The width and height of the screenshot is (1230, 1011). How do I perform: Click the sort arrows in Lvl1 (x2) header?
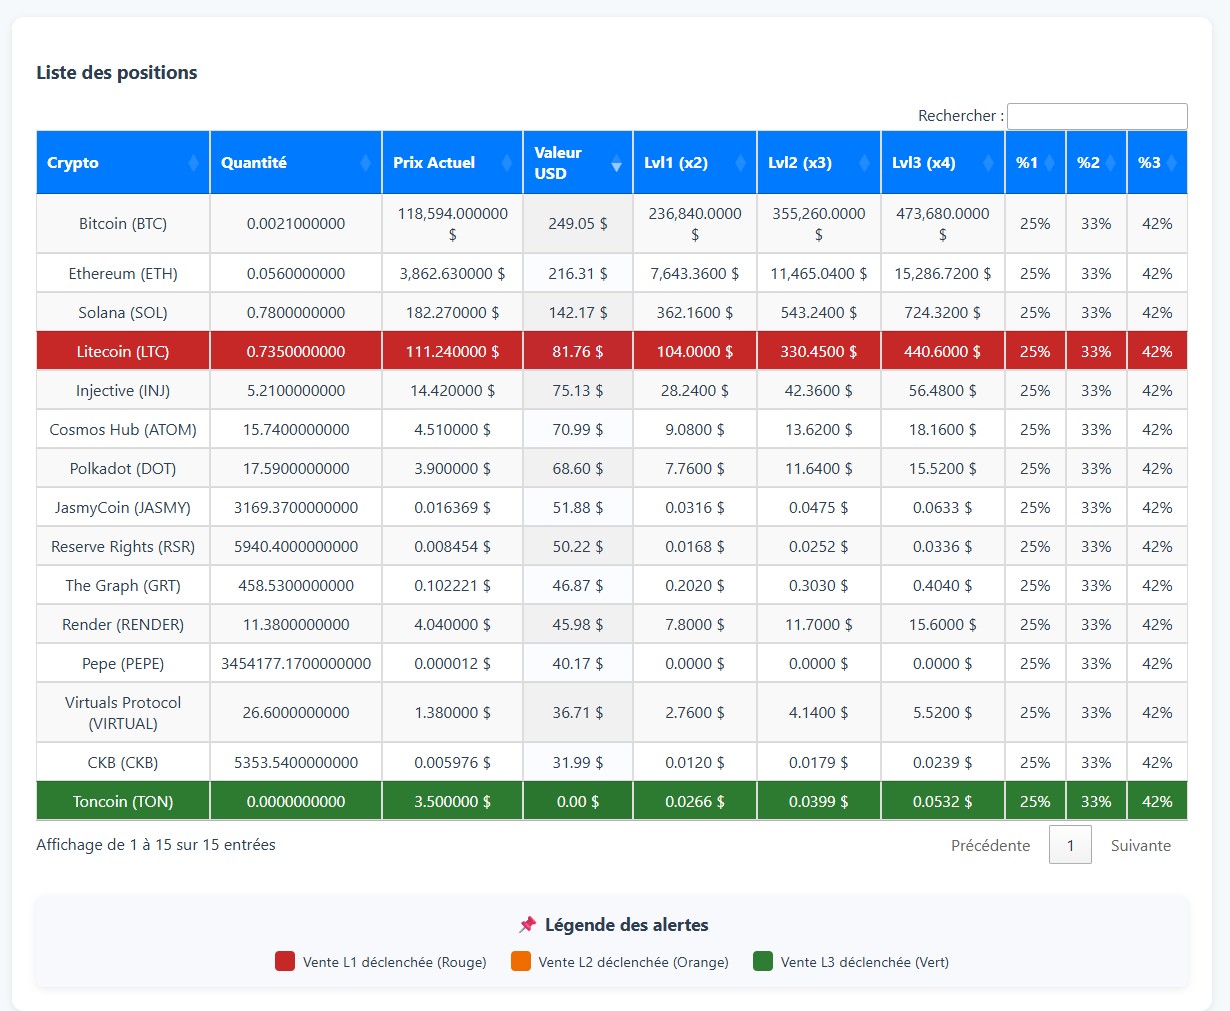pos(740,163)
